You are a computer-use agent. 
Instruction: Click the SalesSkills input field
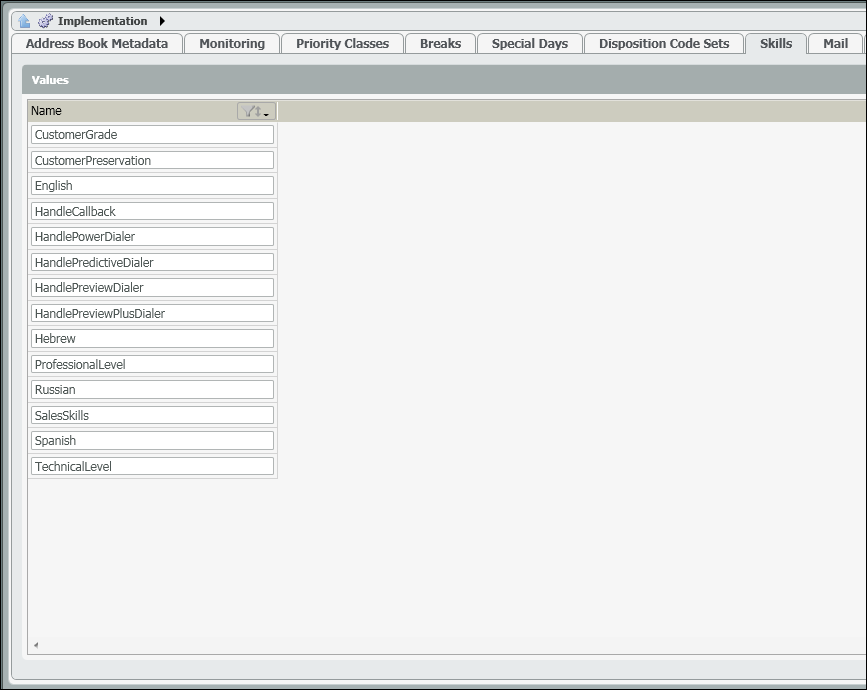point(152,415)
